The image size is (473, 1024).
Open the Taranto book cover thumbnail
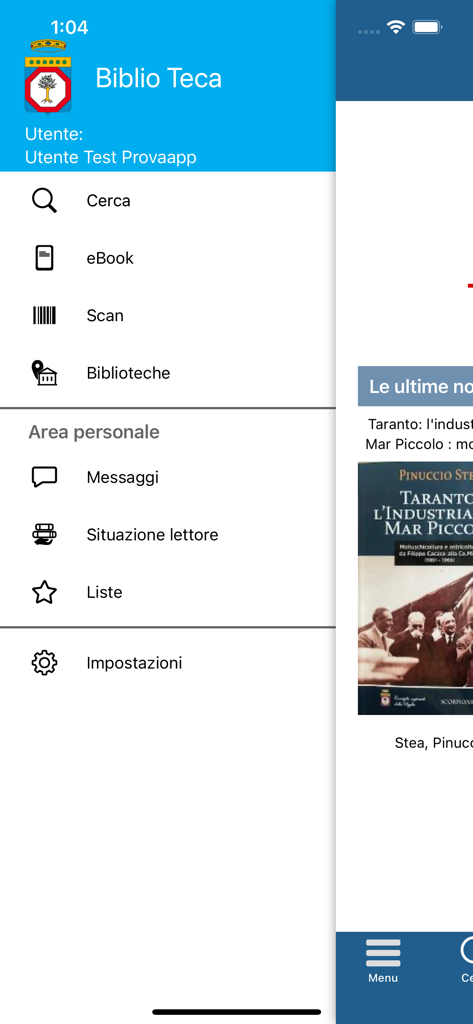coord(416,588)
